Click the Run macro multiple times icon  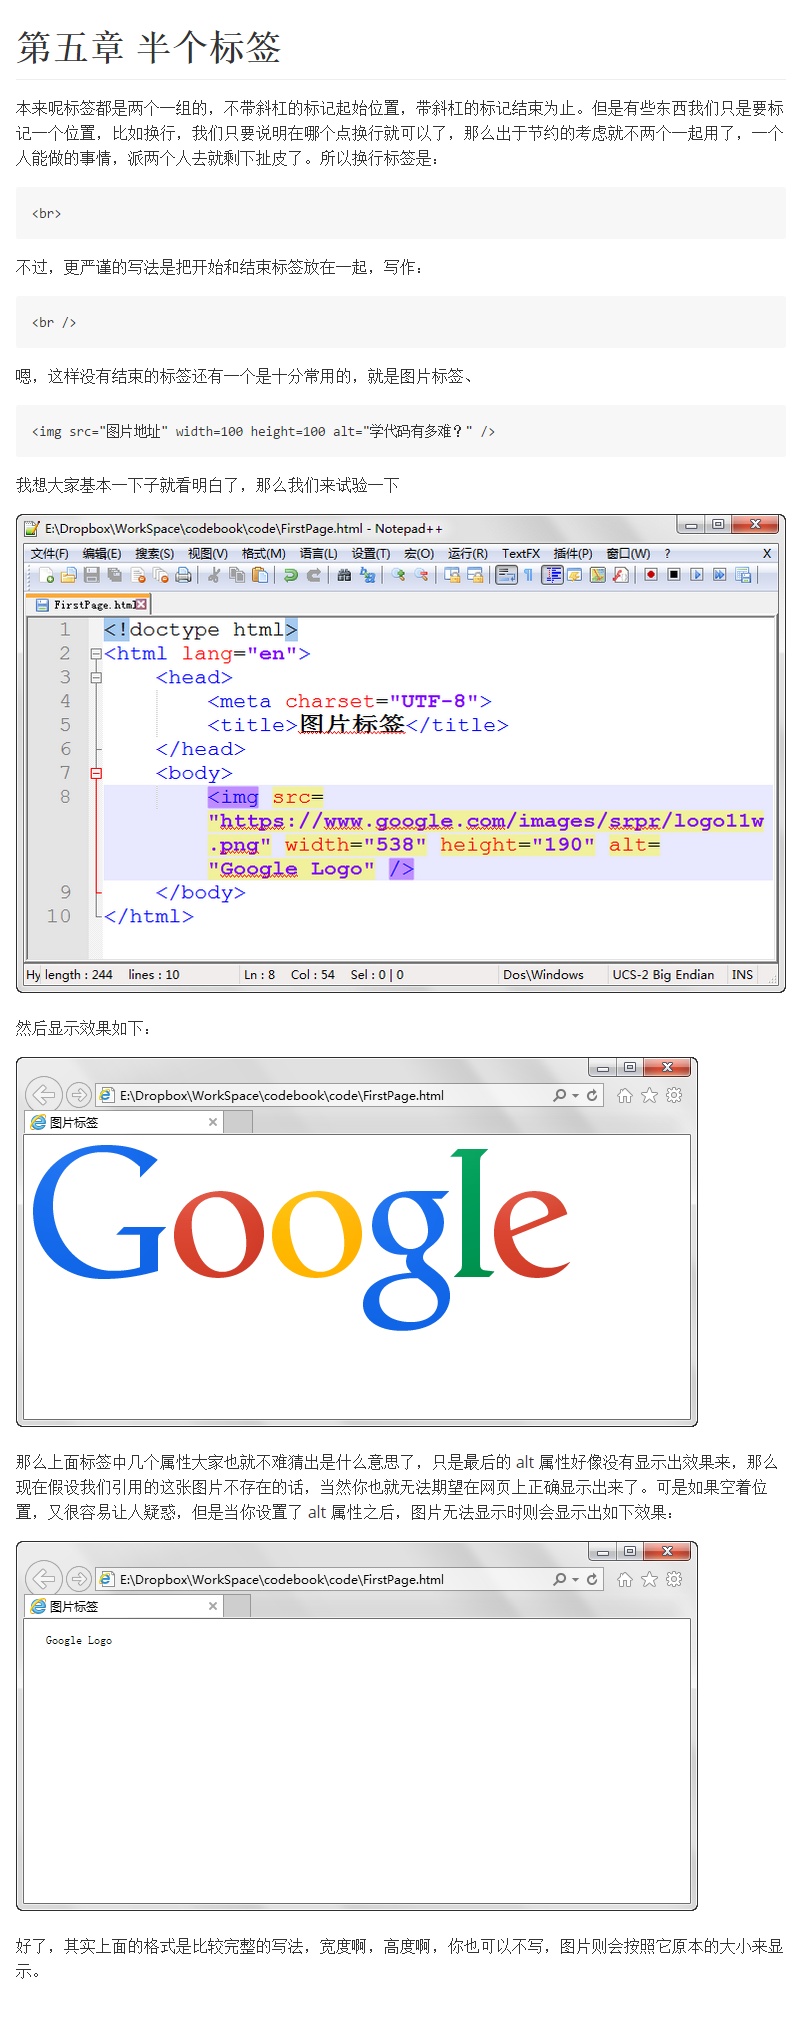coord(719,575)
